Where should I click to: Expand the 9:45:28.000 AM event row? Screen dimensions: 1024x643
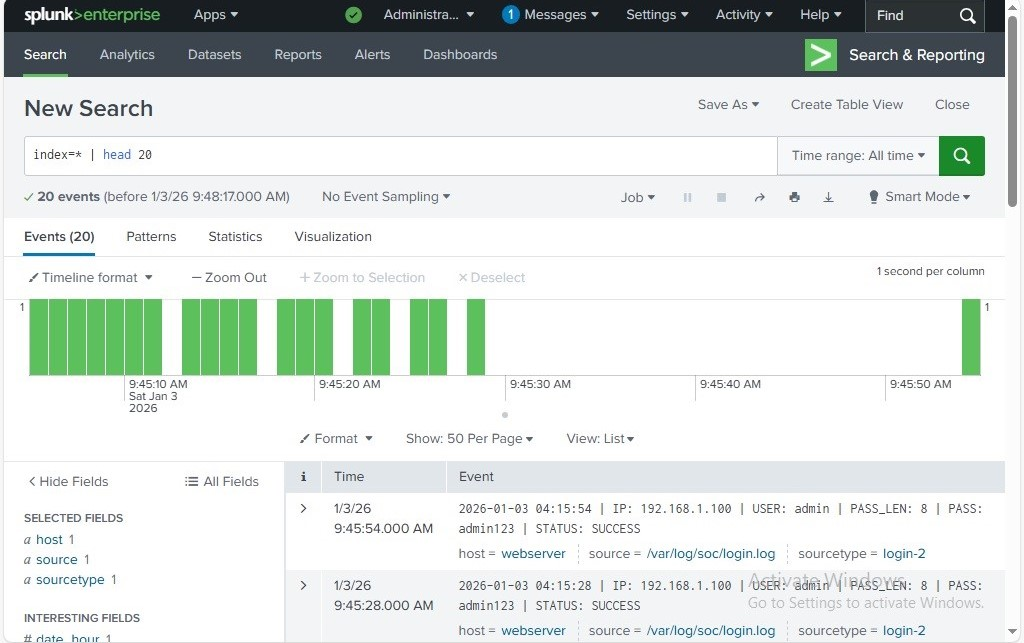click(303, 586)
